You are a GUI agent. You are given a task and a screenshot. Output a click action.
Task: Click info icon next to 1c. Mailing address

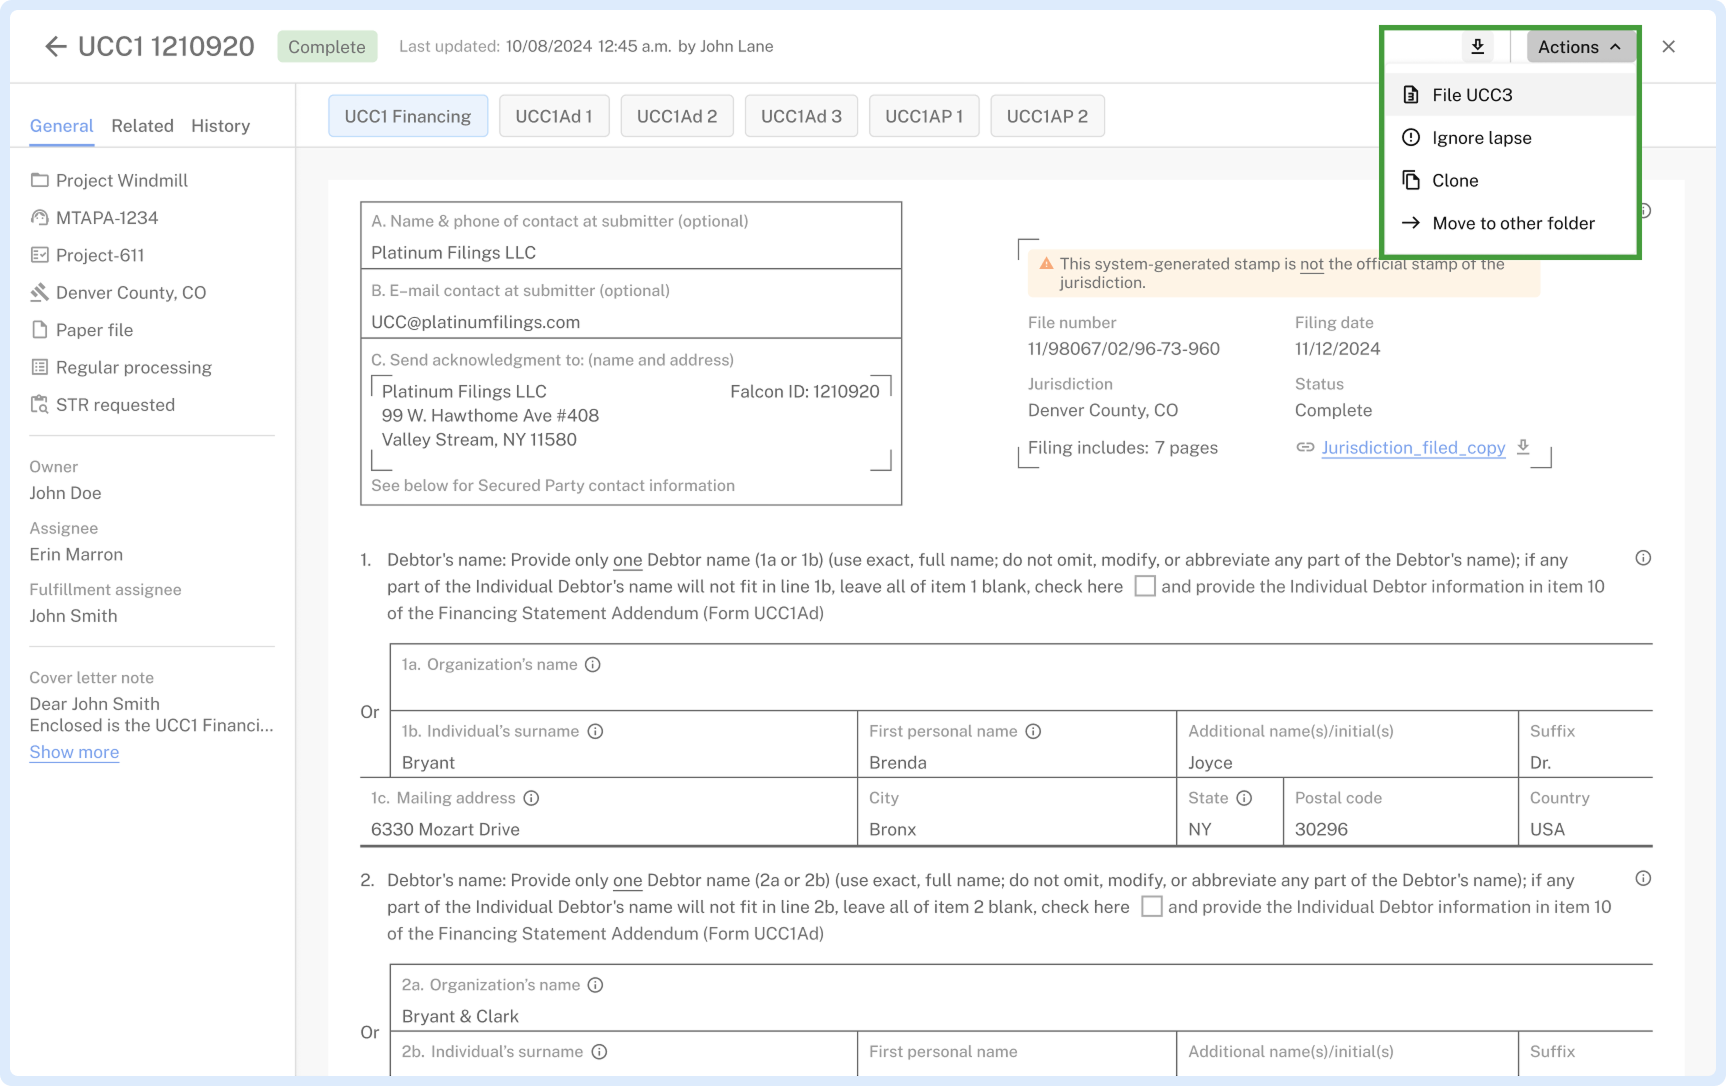pyautogui.click(x=531, y=798)
